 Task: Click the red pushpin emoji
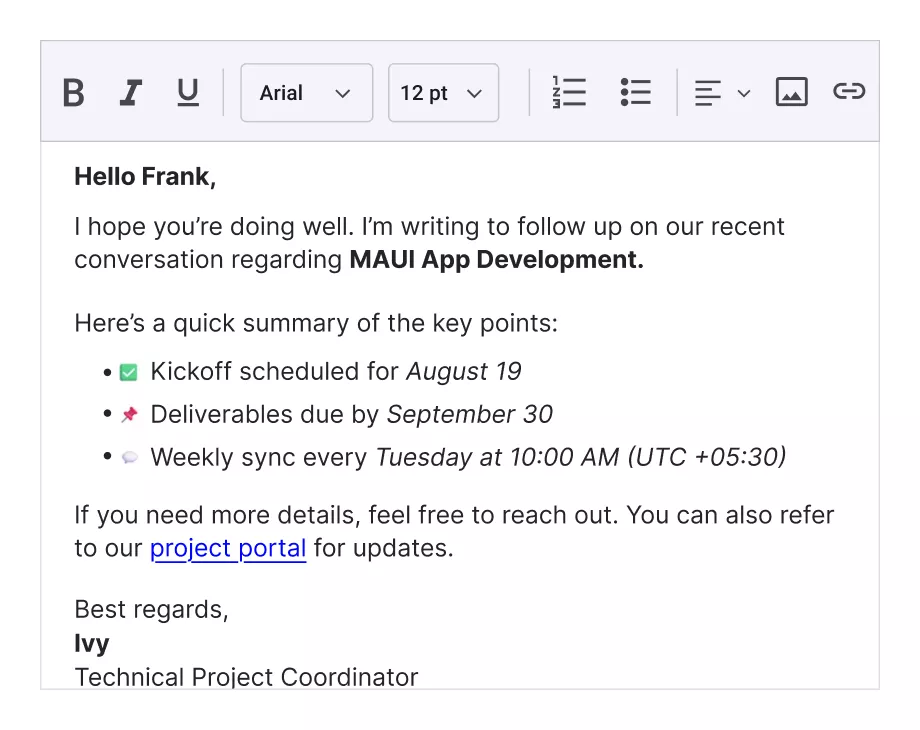click(x=129, y=414)
